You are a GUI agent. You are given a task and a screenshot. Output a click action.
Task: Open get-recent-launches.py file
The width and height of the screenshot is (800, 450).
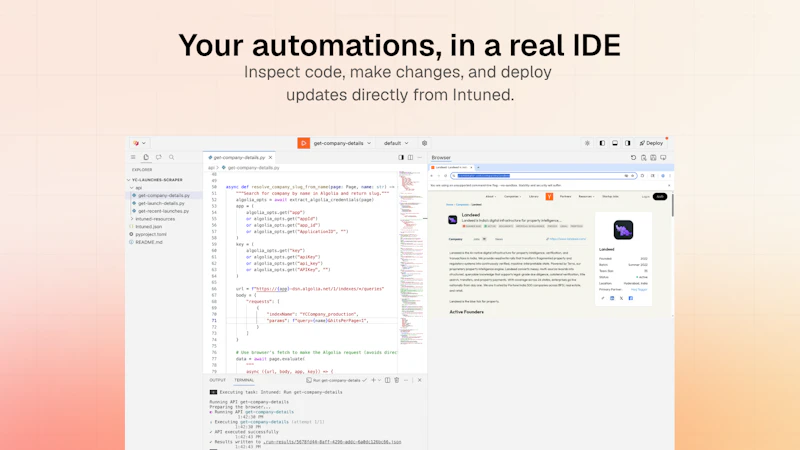(163, 211)
